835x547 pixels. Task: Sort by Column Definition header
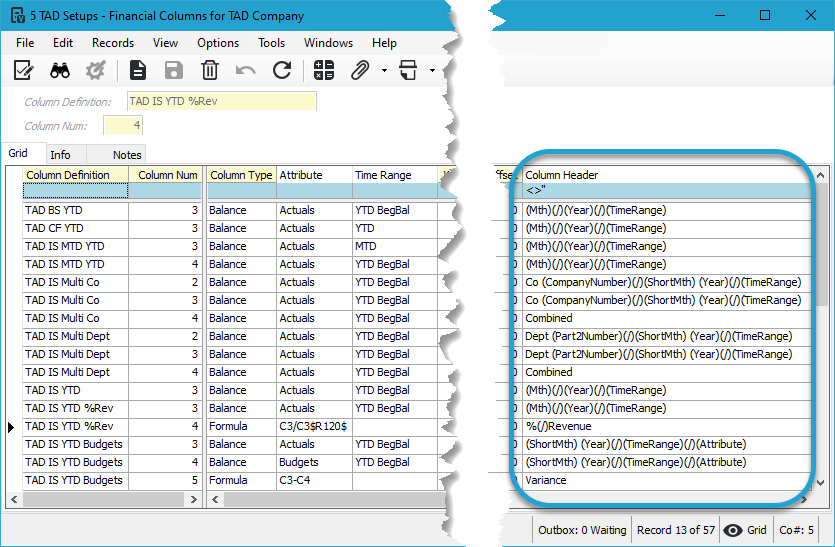(75, 175)
